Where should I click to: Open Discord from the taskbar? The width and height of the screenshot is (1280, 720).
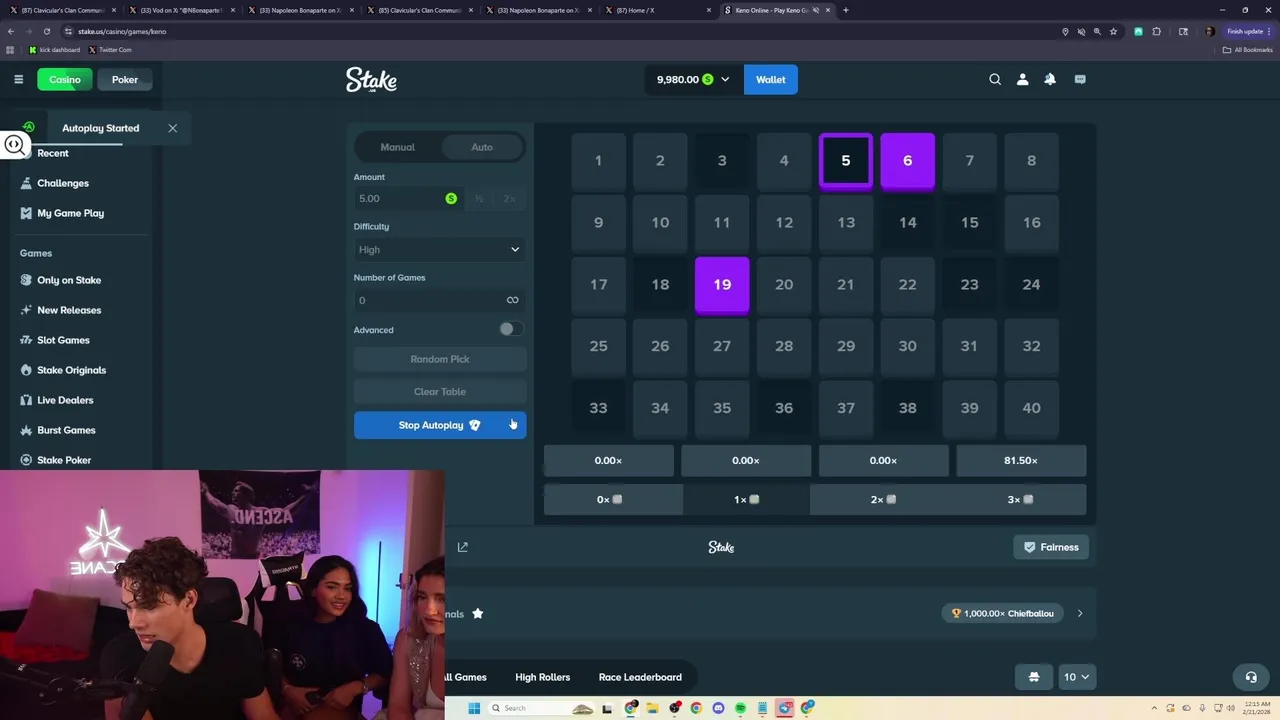point(718,708)
